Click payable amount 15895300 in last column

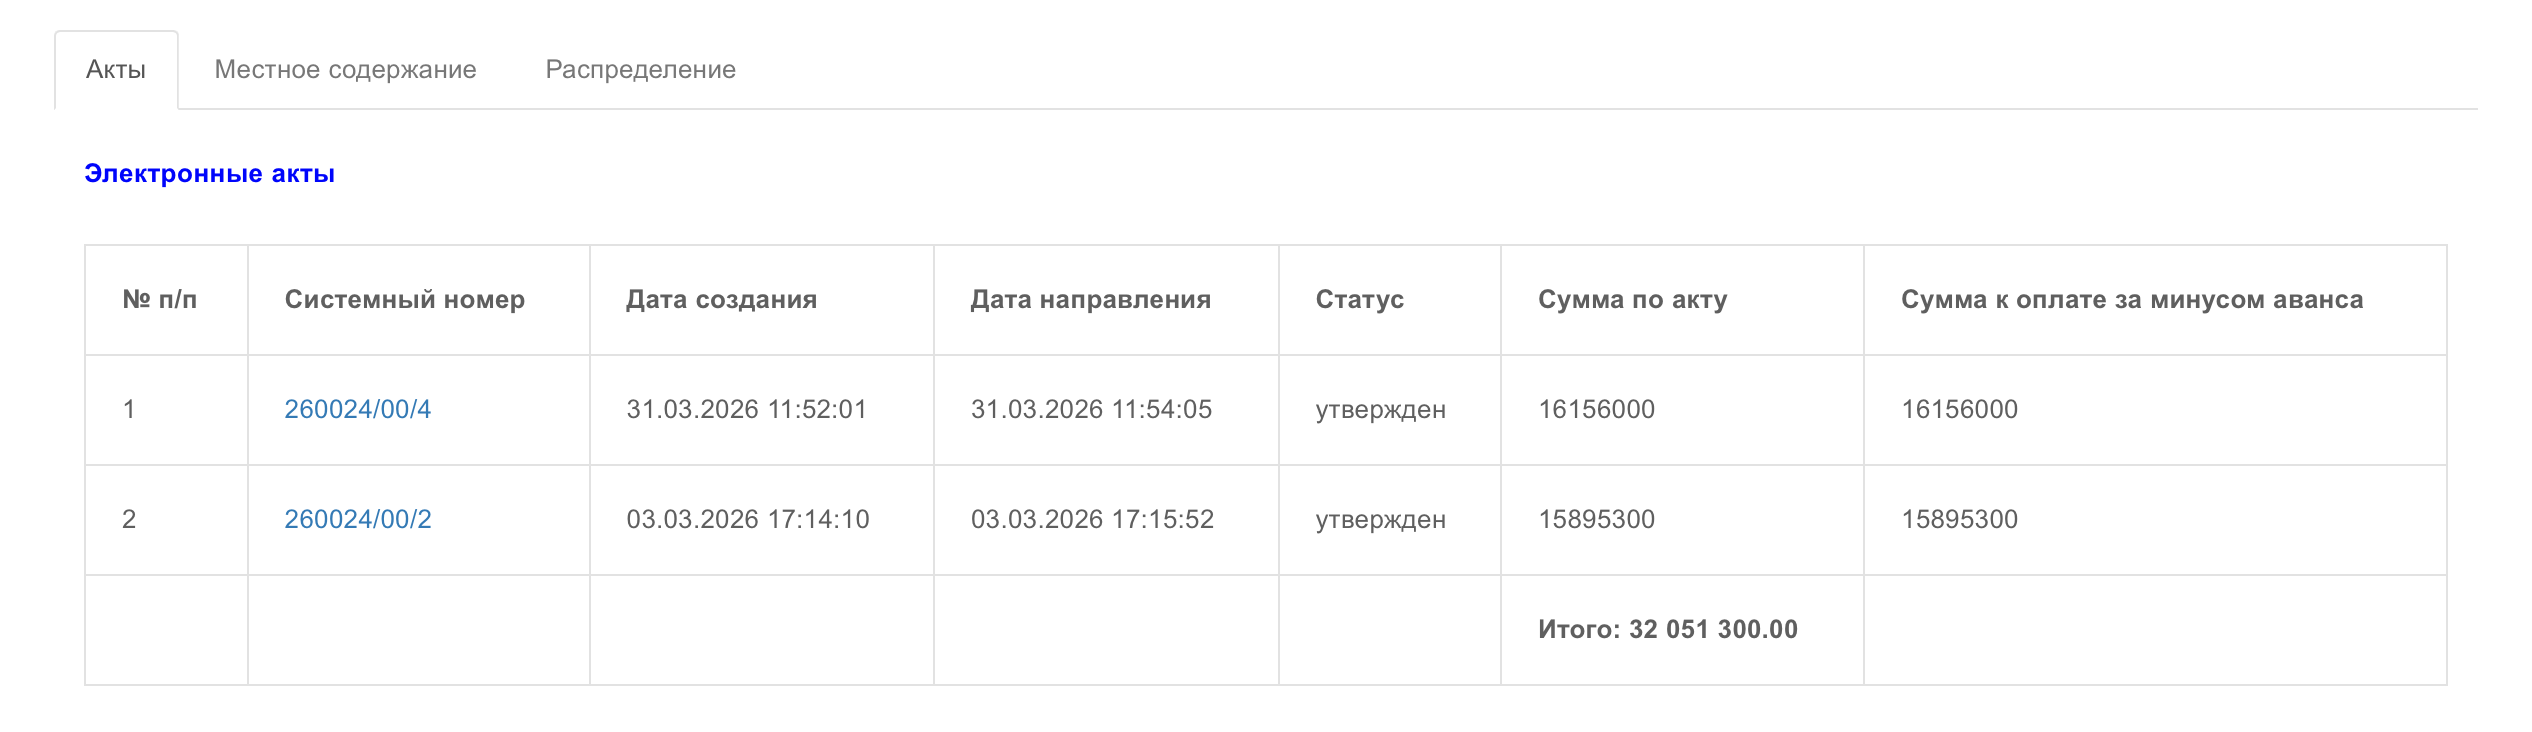pyautogui.click(x=1959, y=519)
